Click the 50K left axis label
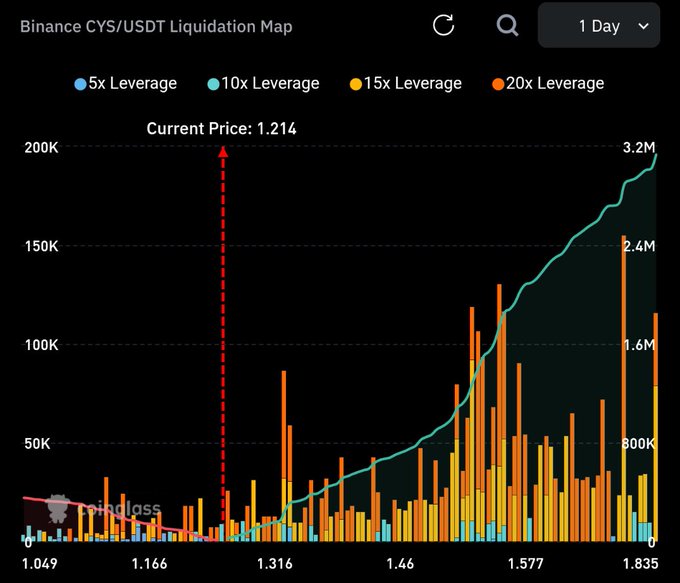The height and width of the screenshot is (583, 680). [37, 444]
